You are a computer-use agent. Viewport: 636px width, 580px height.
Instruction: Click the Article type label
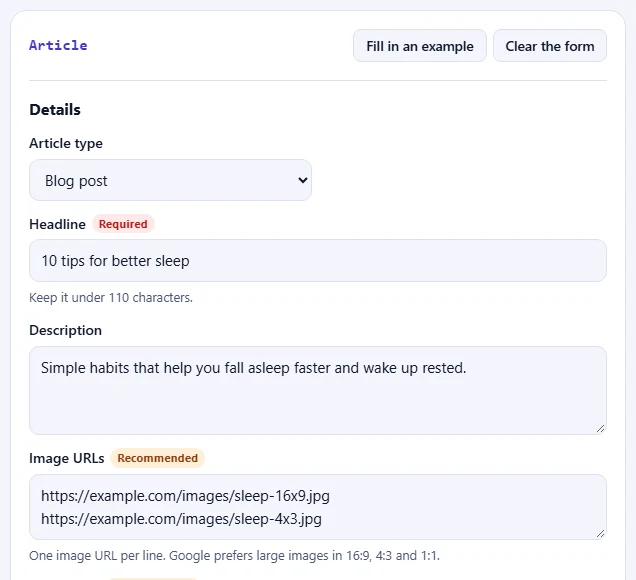pos(66,143)
